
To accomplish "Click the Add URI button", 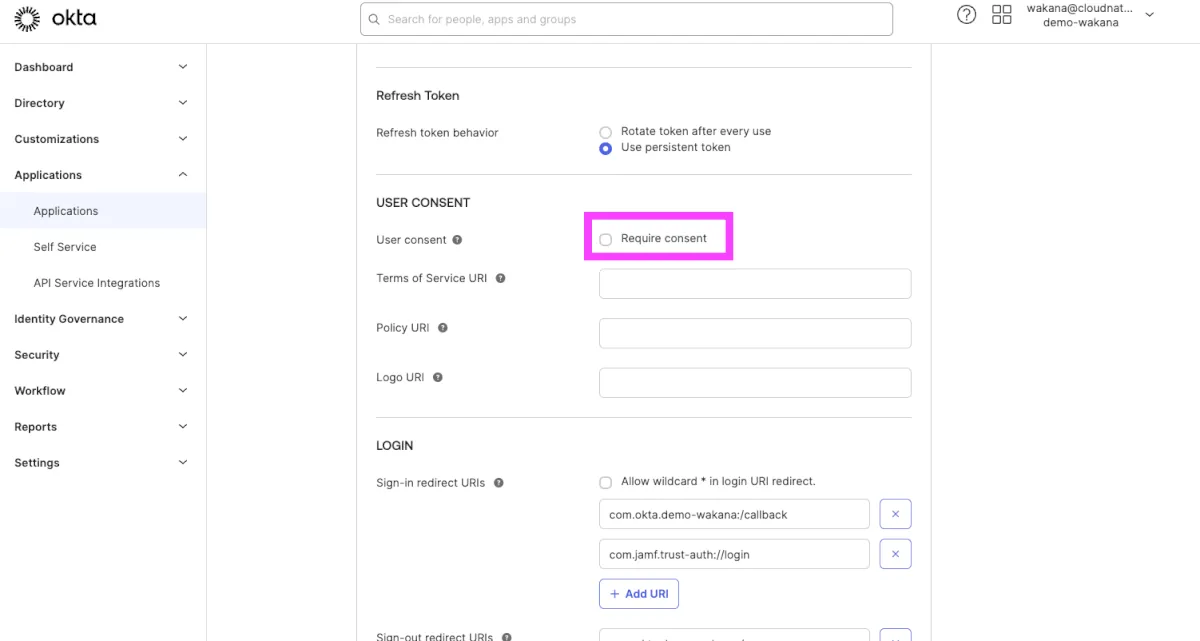I will coord(639,594).
